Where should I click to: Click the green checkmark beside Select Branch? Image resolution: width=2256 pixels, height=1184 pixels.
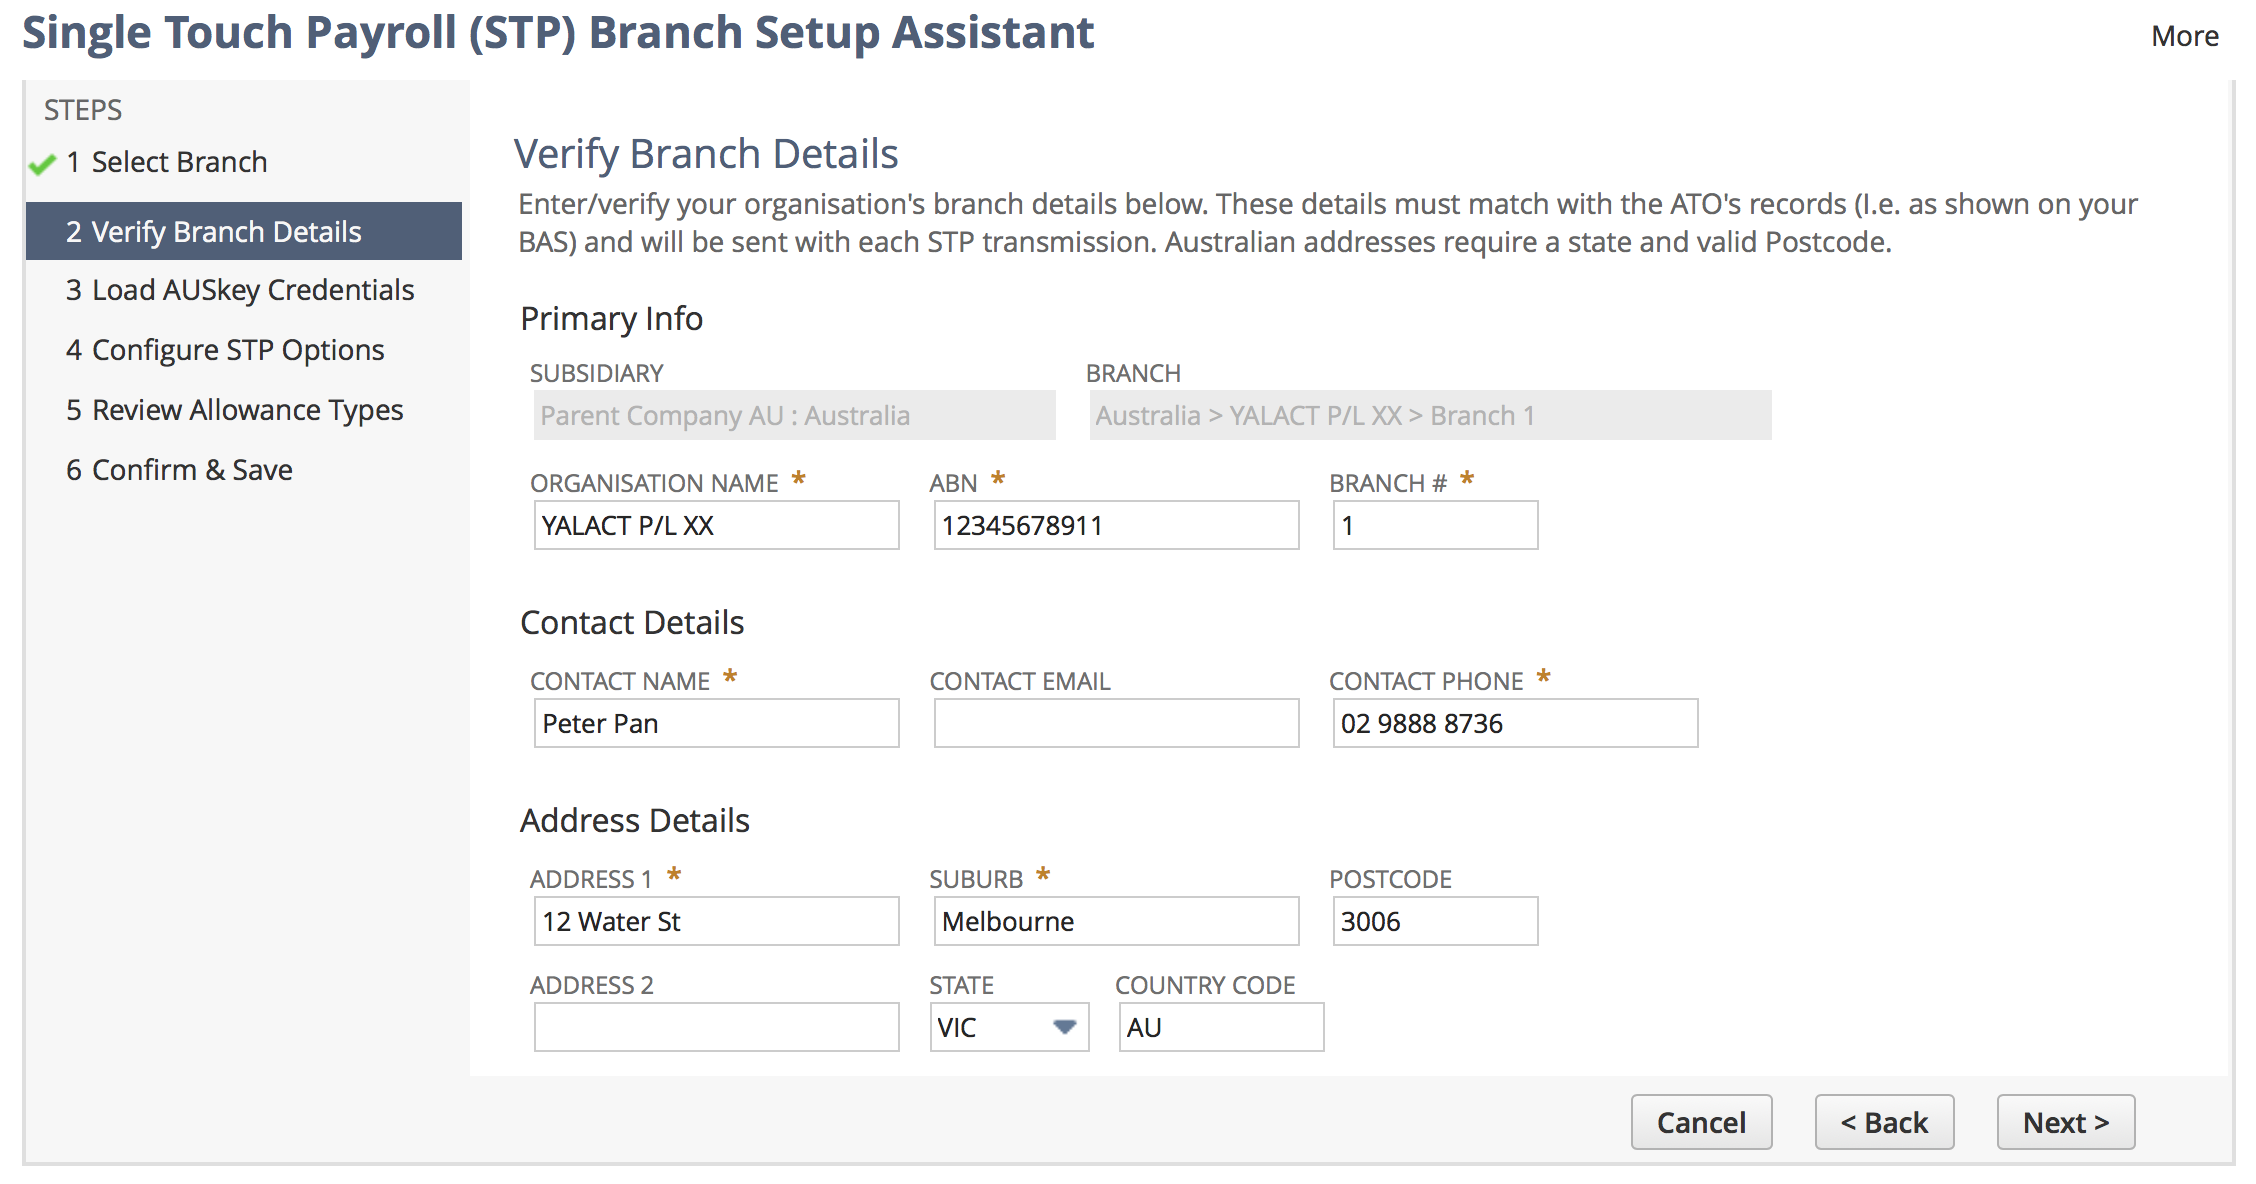tap(42, 164)
